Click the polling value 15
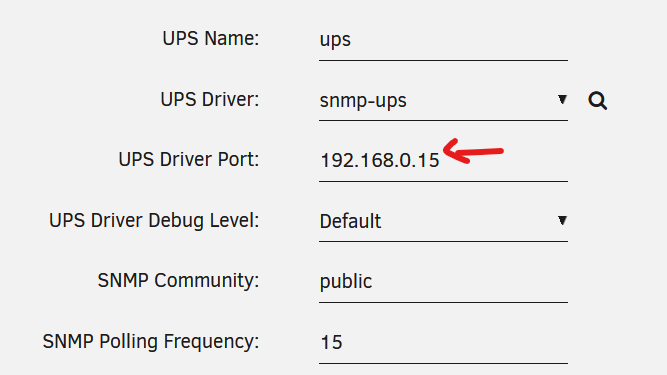This screenshot has width=667, height=375. click(331, 343)
